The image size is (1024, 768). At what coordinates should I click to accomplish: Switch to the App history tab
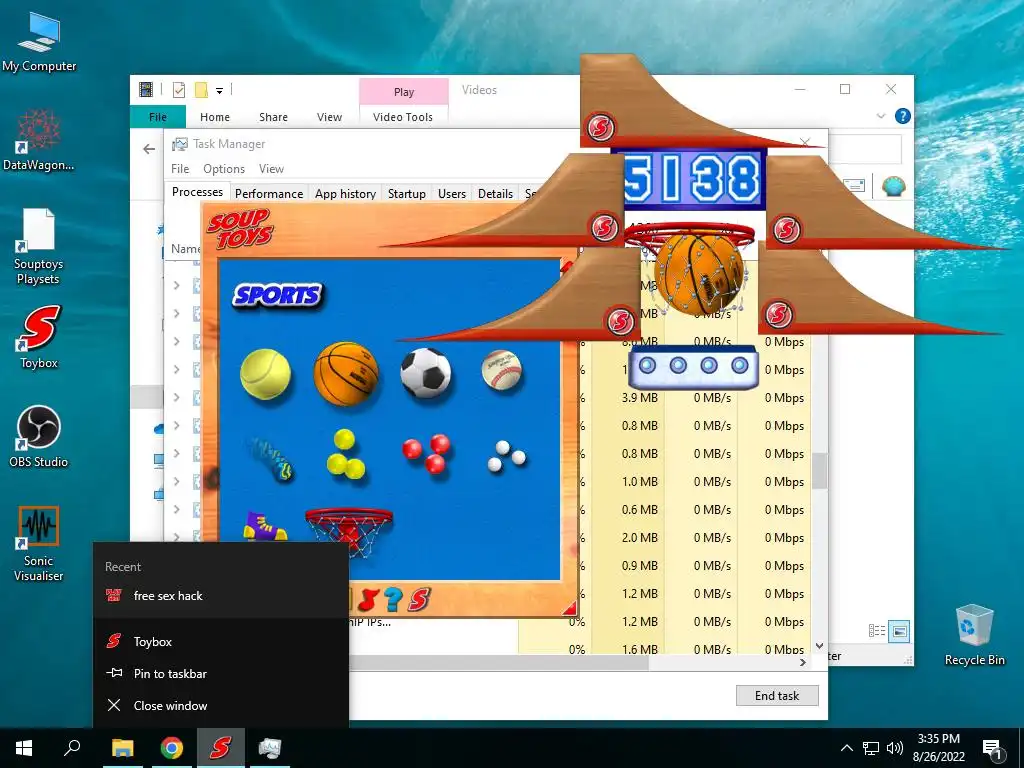point(345,193)
